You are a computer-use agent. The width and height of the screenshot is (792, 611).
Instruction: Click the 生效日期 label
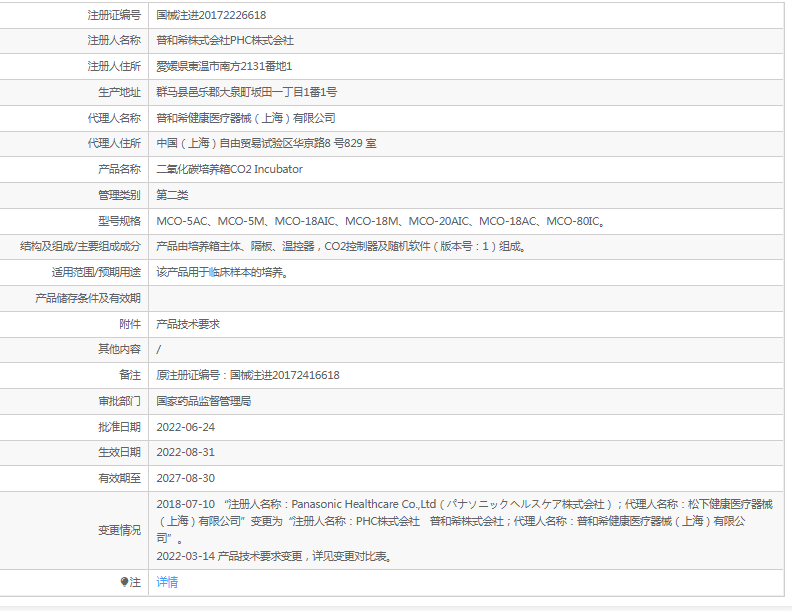tap(119, 452)
